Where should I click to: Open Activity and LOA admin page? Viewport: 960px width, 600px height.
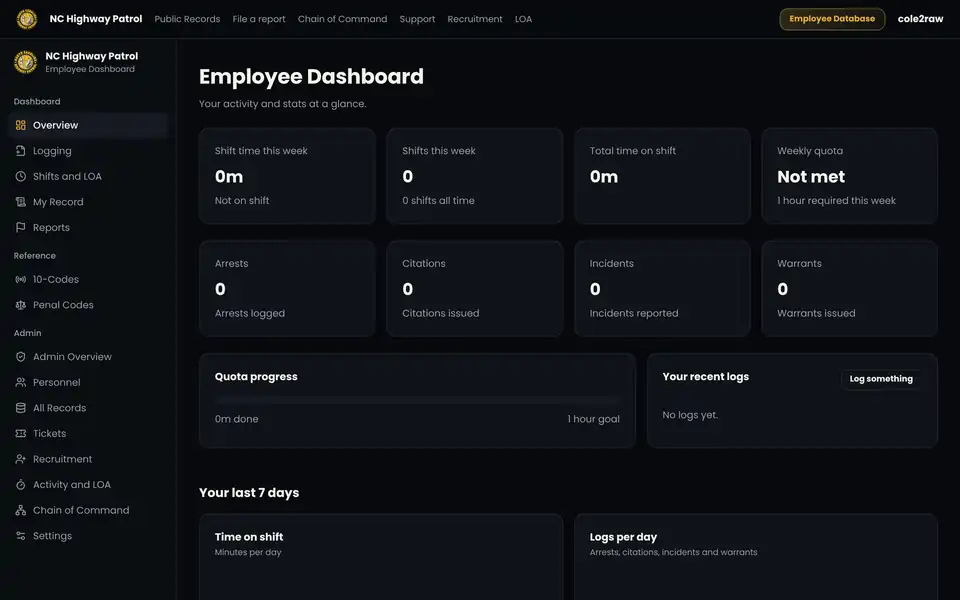(89, 484)
